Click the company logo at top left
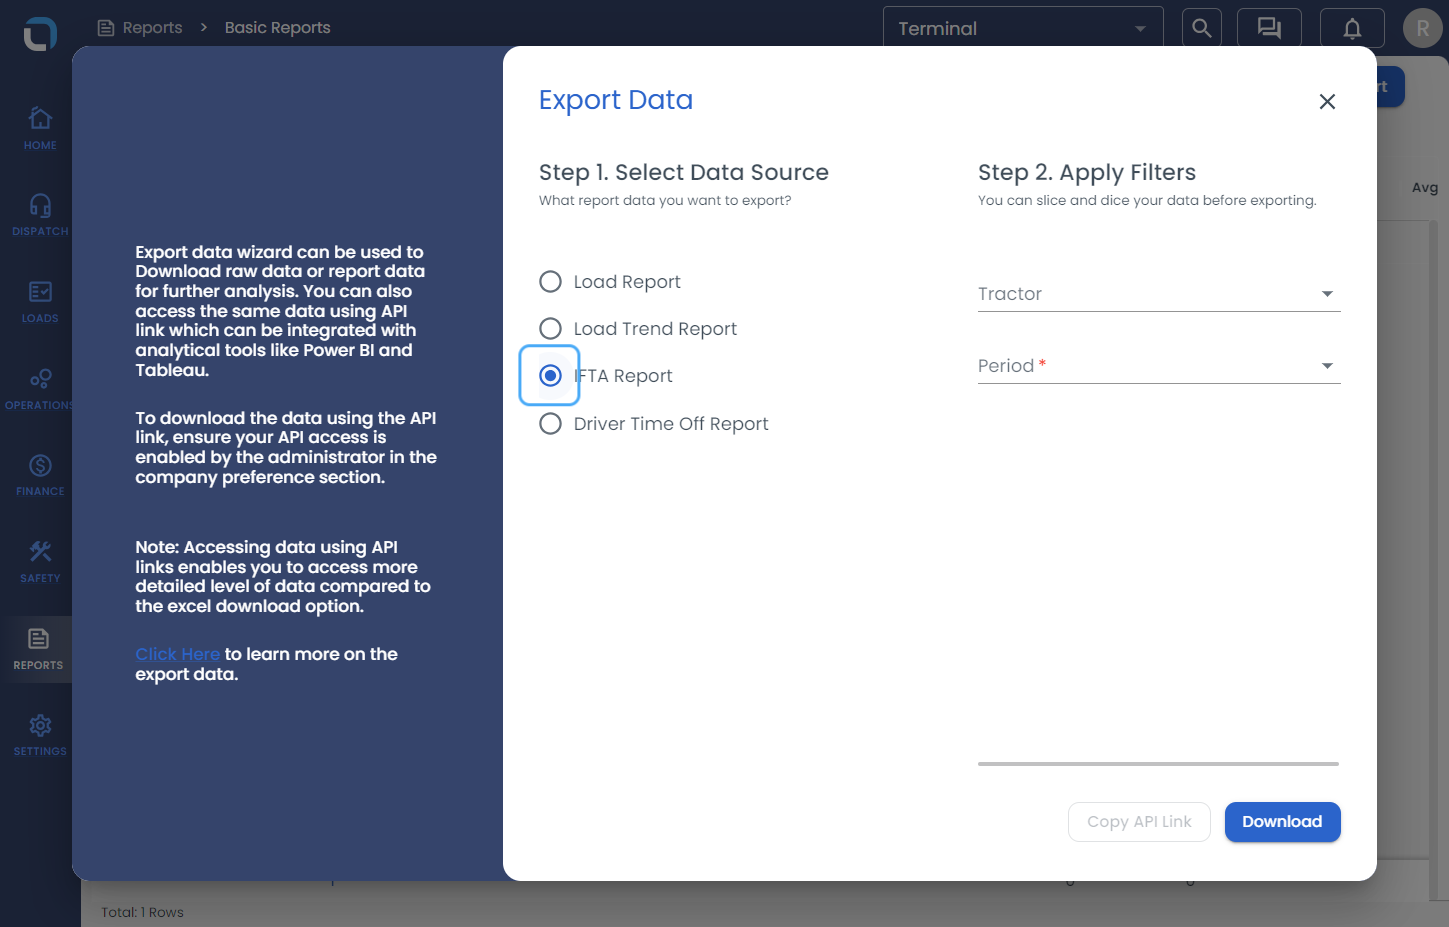1449x927 pixels. 40,33
